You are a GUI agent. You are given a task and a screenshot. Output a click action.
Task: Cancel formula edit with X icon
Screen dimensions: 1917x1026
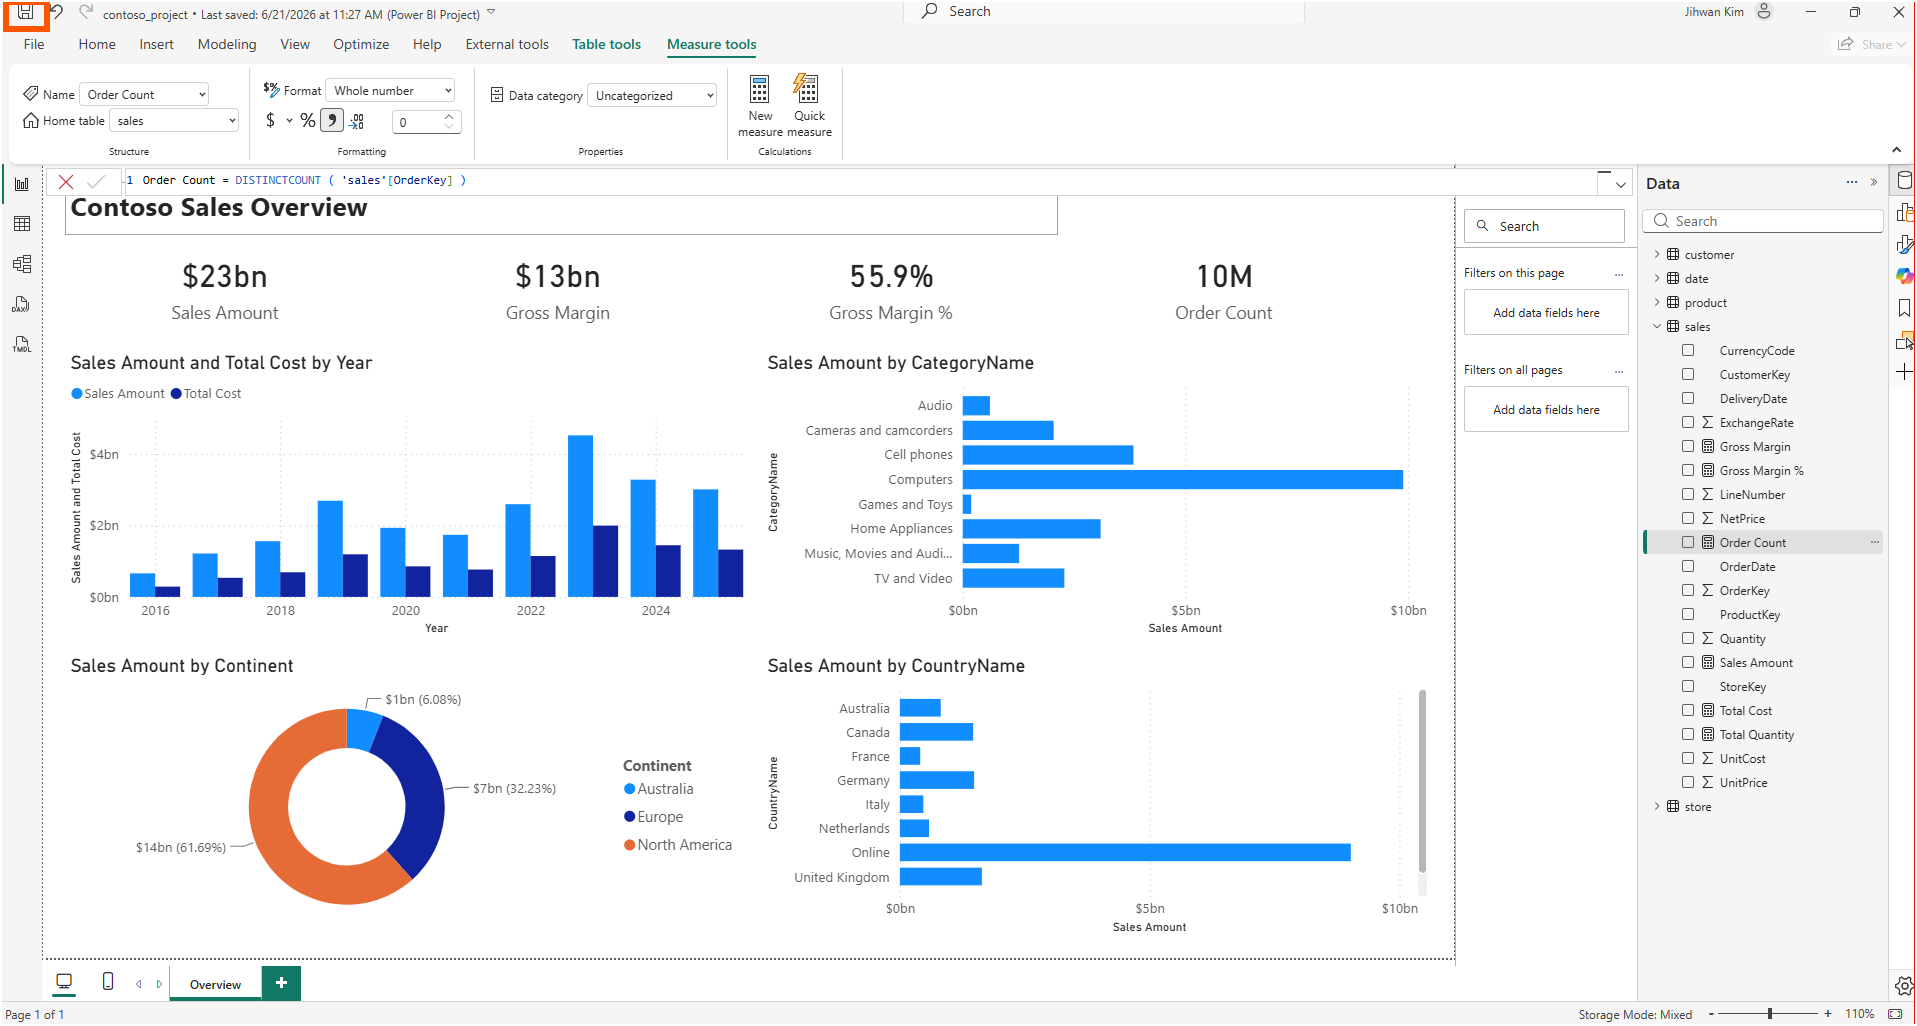tap(66, 182)
